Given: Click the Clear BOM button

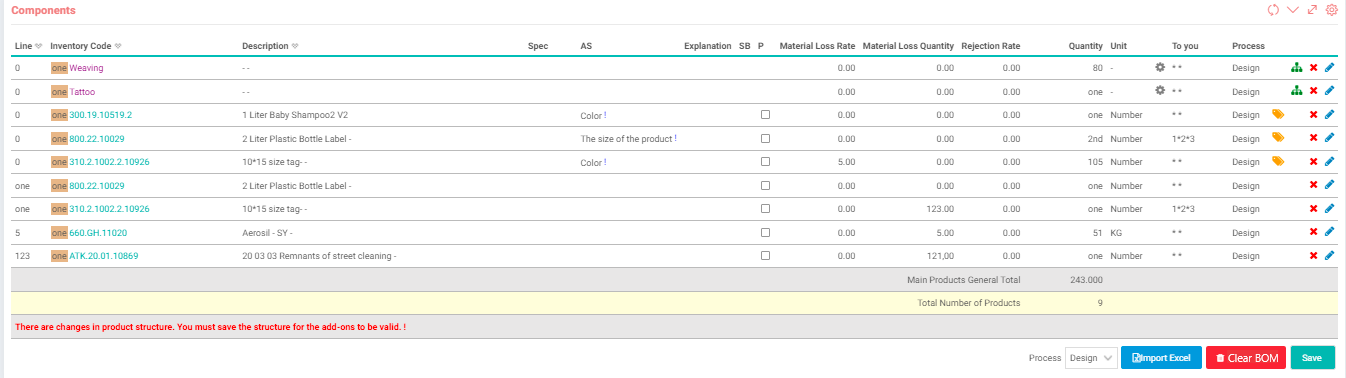Looking at the screenshot, I should point(1246,357).
